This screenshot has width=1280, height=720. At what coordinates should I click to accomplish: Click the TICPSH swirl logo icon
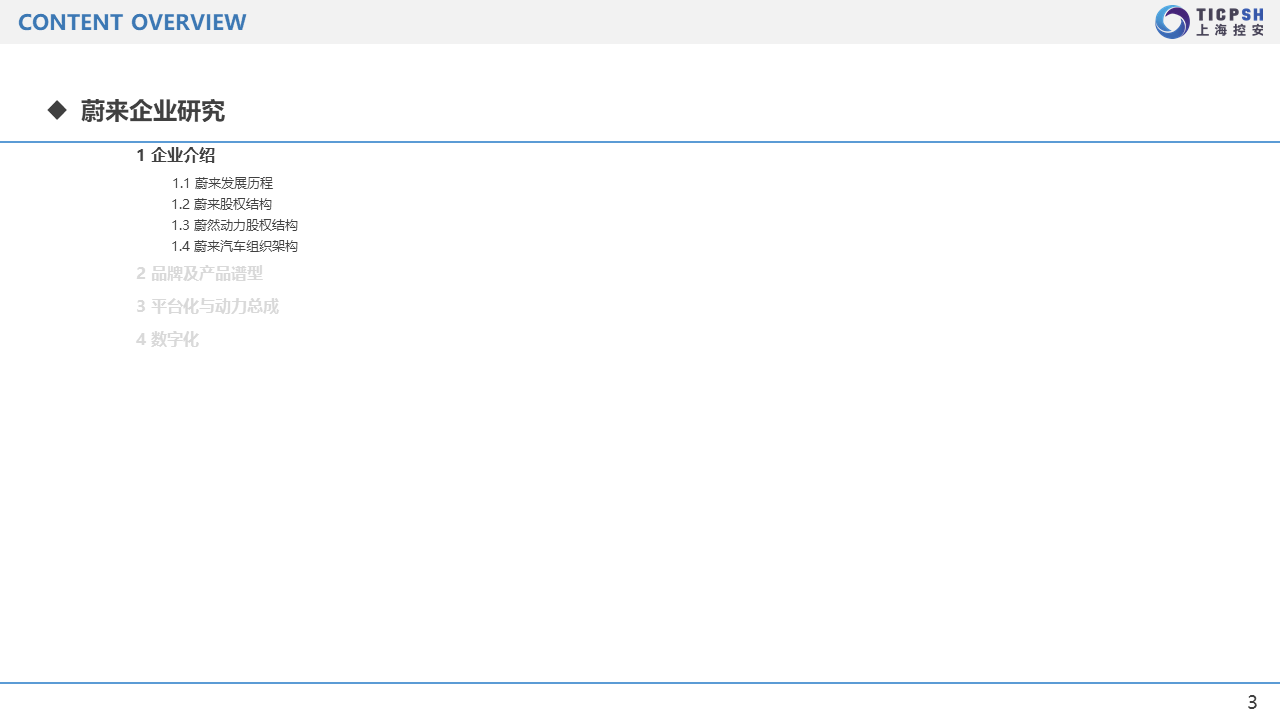[1172, 22]
